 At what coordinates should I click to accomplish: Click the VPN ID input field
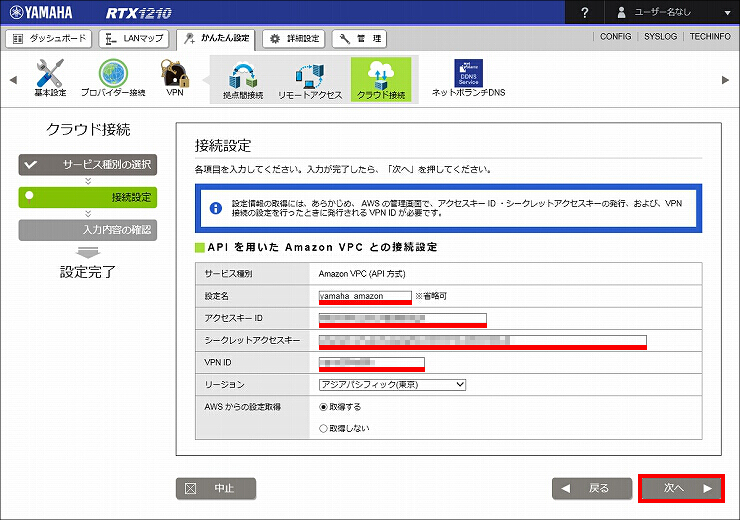point(372,363)
